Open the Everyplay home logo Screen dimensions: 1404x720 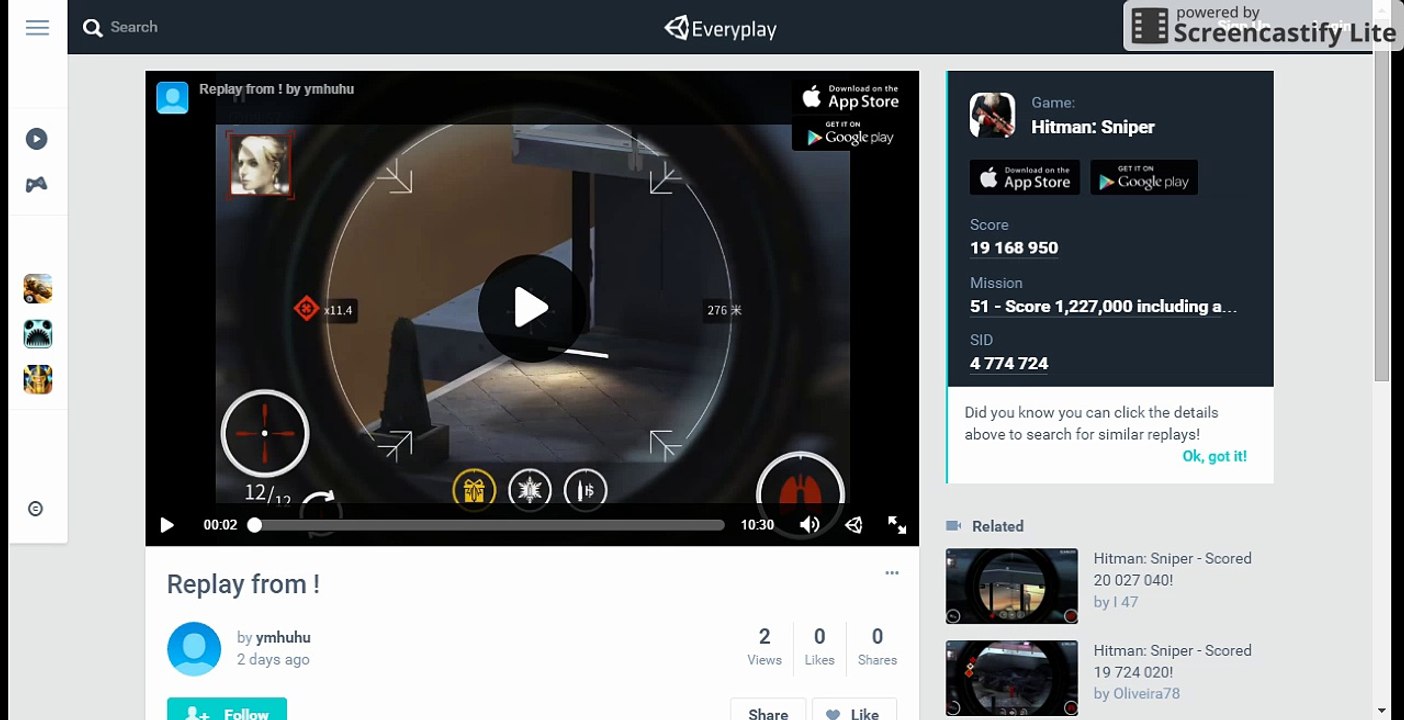720,28
